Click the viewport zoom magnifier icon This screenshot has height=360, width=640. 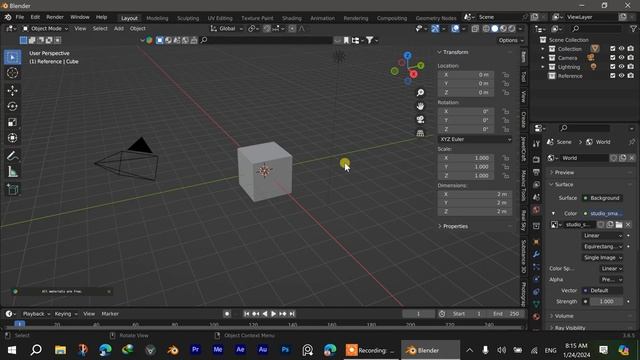click(x=420, y=93)
